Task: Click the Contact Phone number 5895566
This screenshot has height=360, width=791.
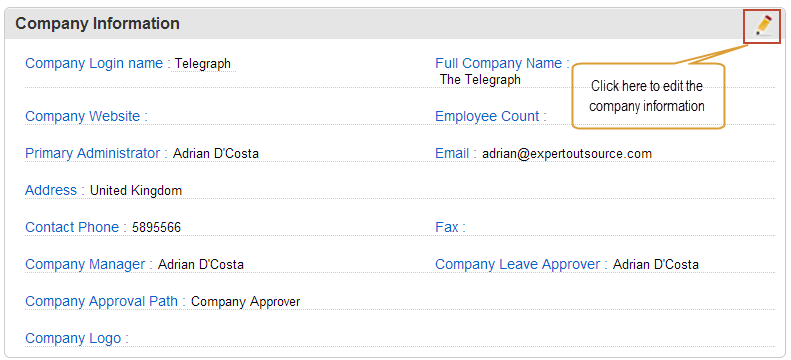Action: pyautogui.click(x=156, y=227)
